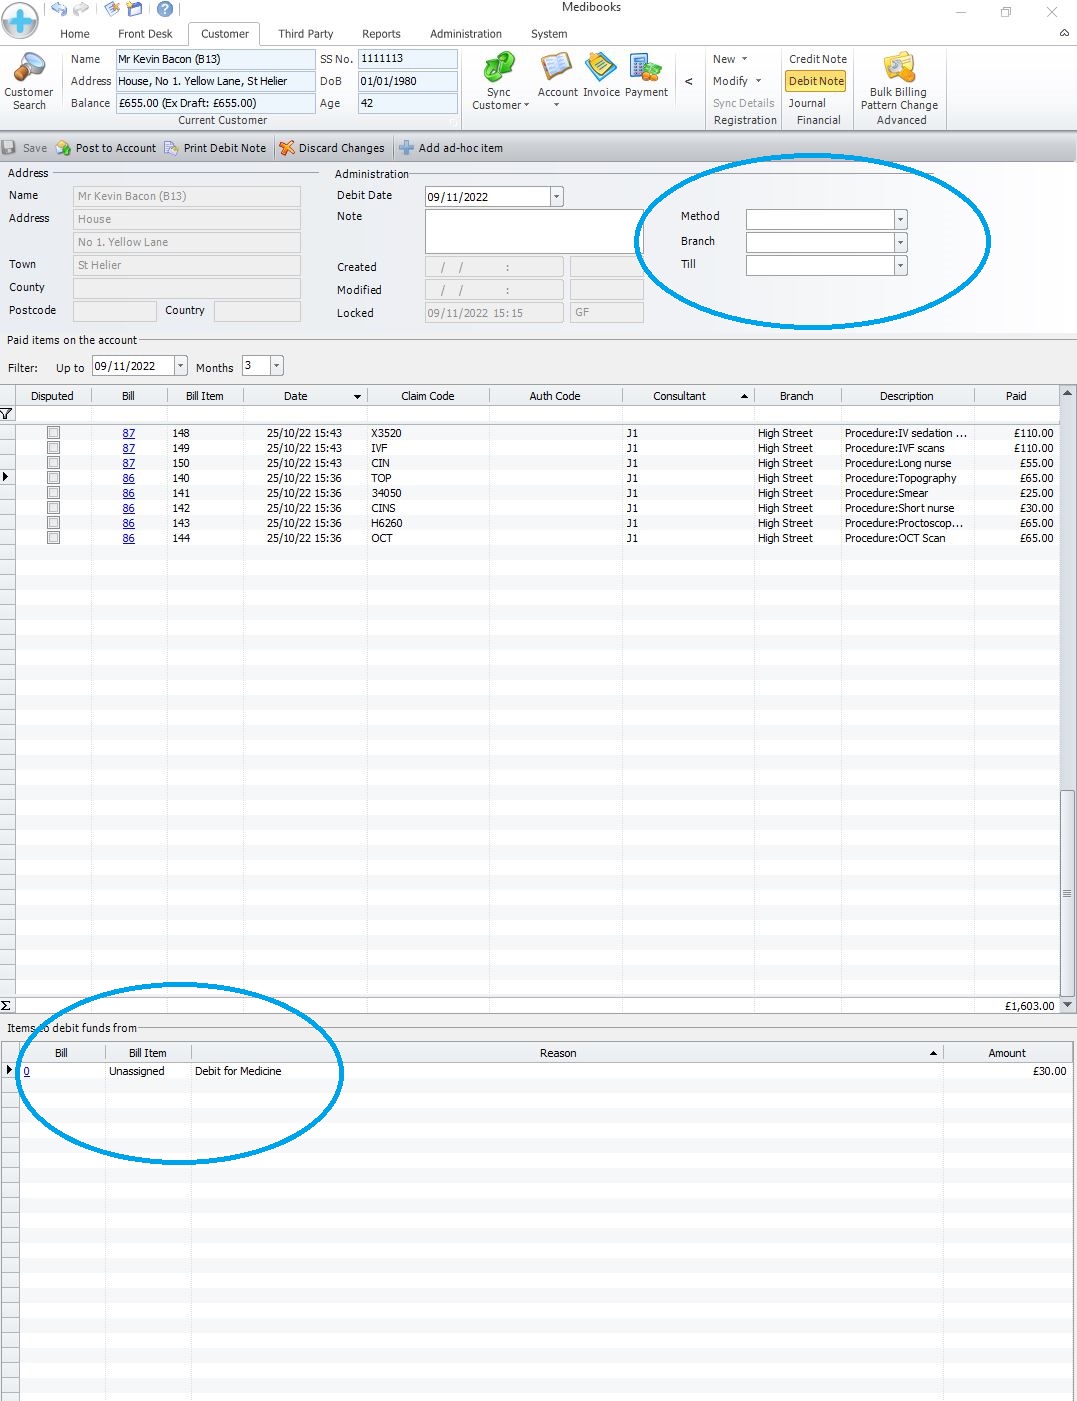The image size is (1077, 1401).
Task: Expand the Till dropdown
Action: click(x=900, y=266)
